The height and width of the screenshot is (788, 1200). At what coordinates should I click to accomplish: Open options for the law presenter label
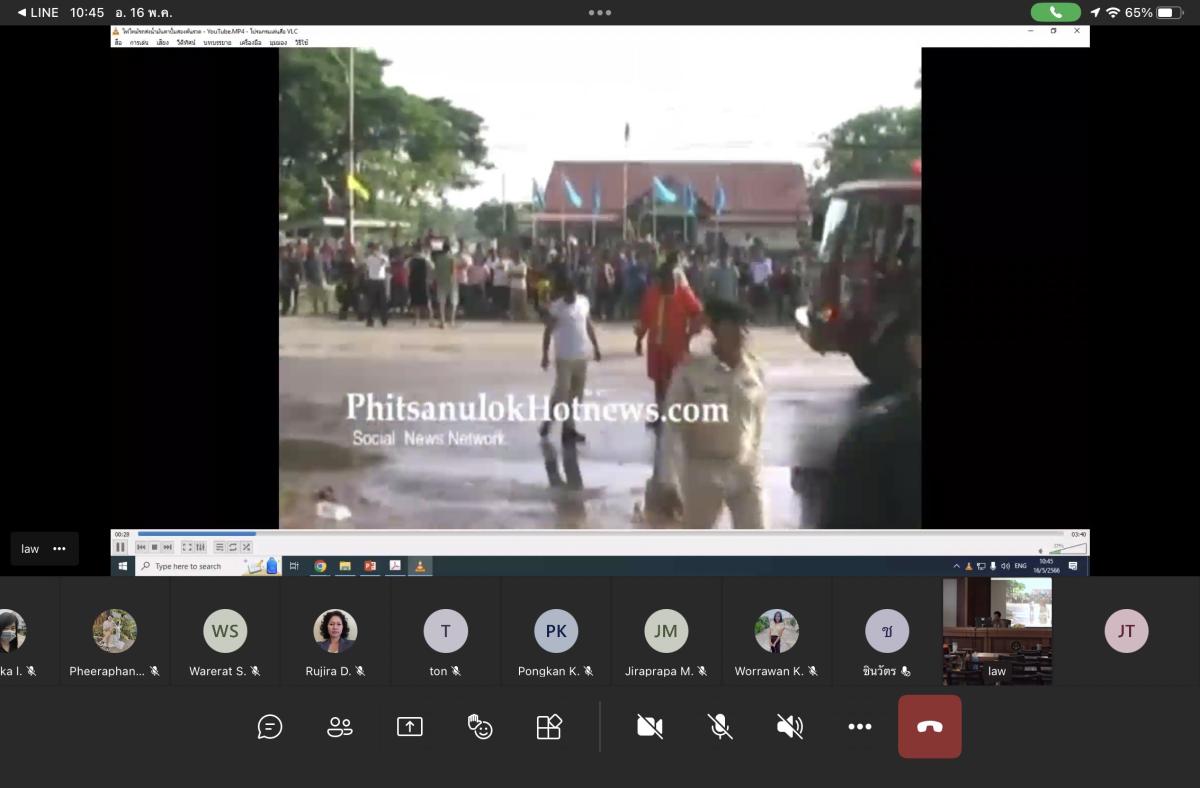click(x=59, y=549)
